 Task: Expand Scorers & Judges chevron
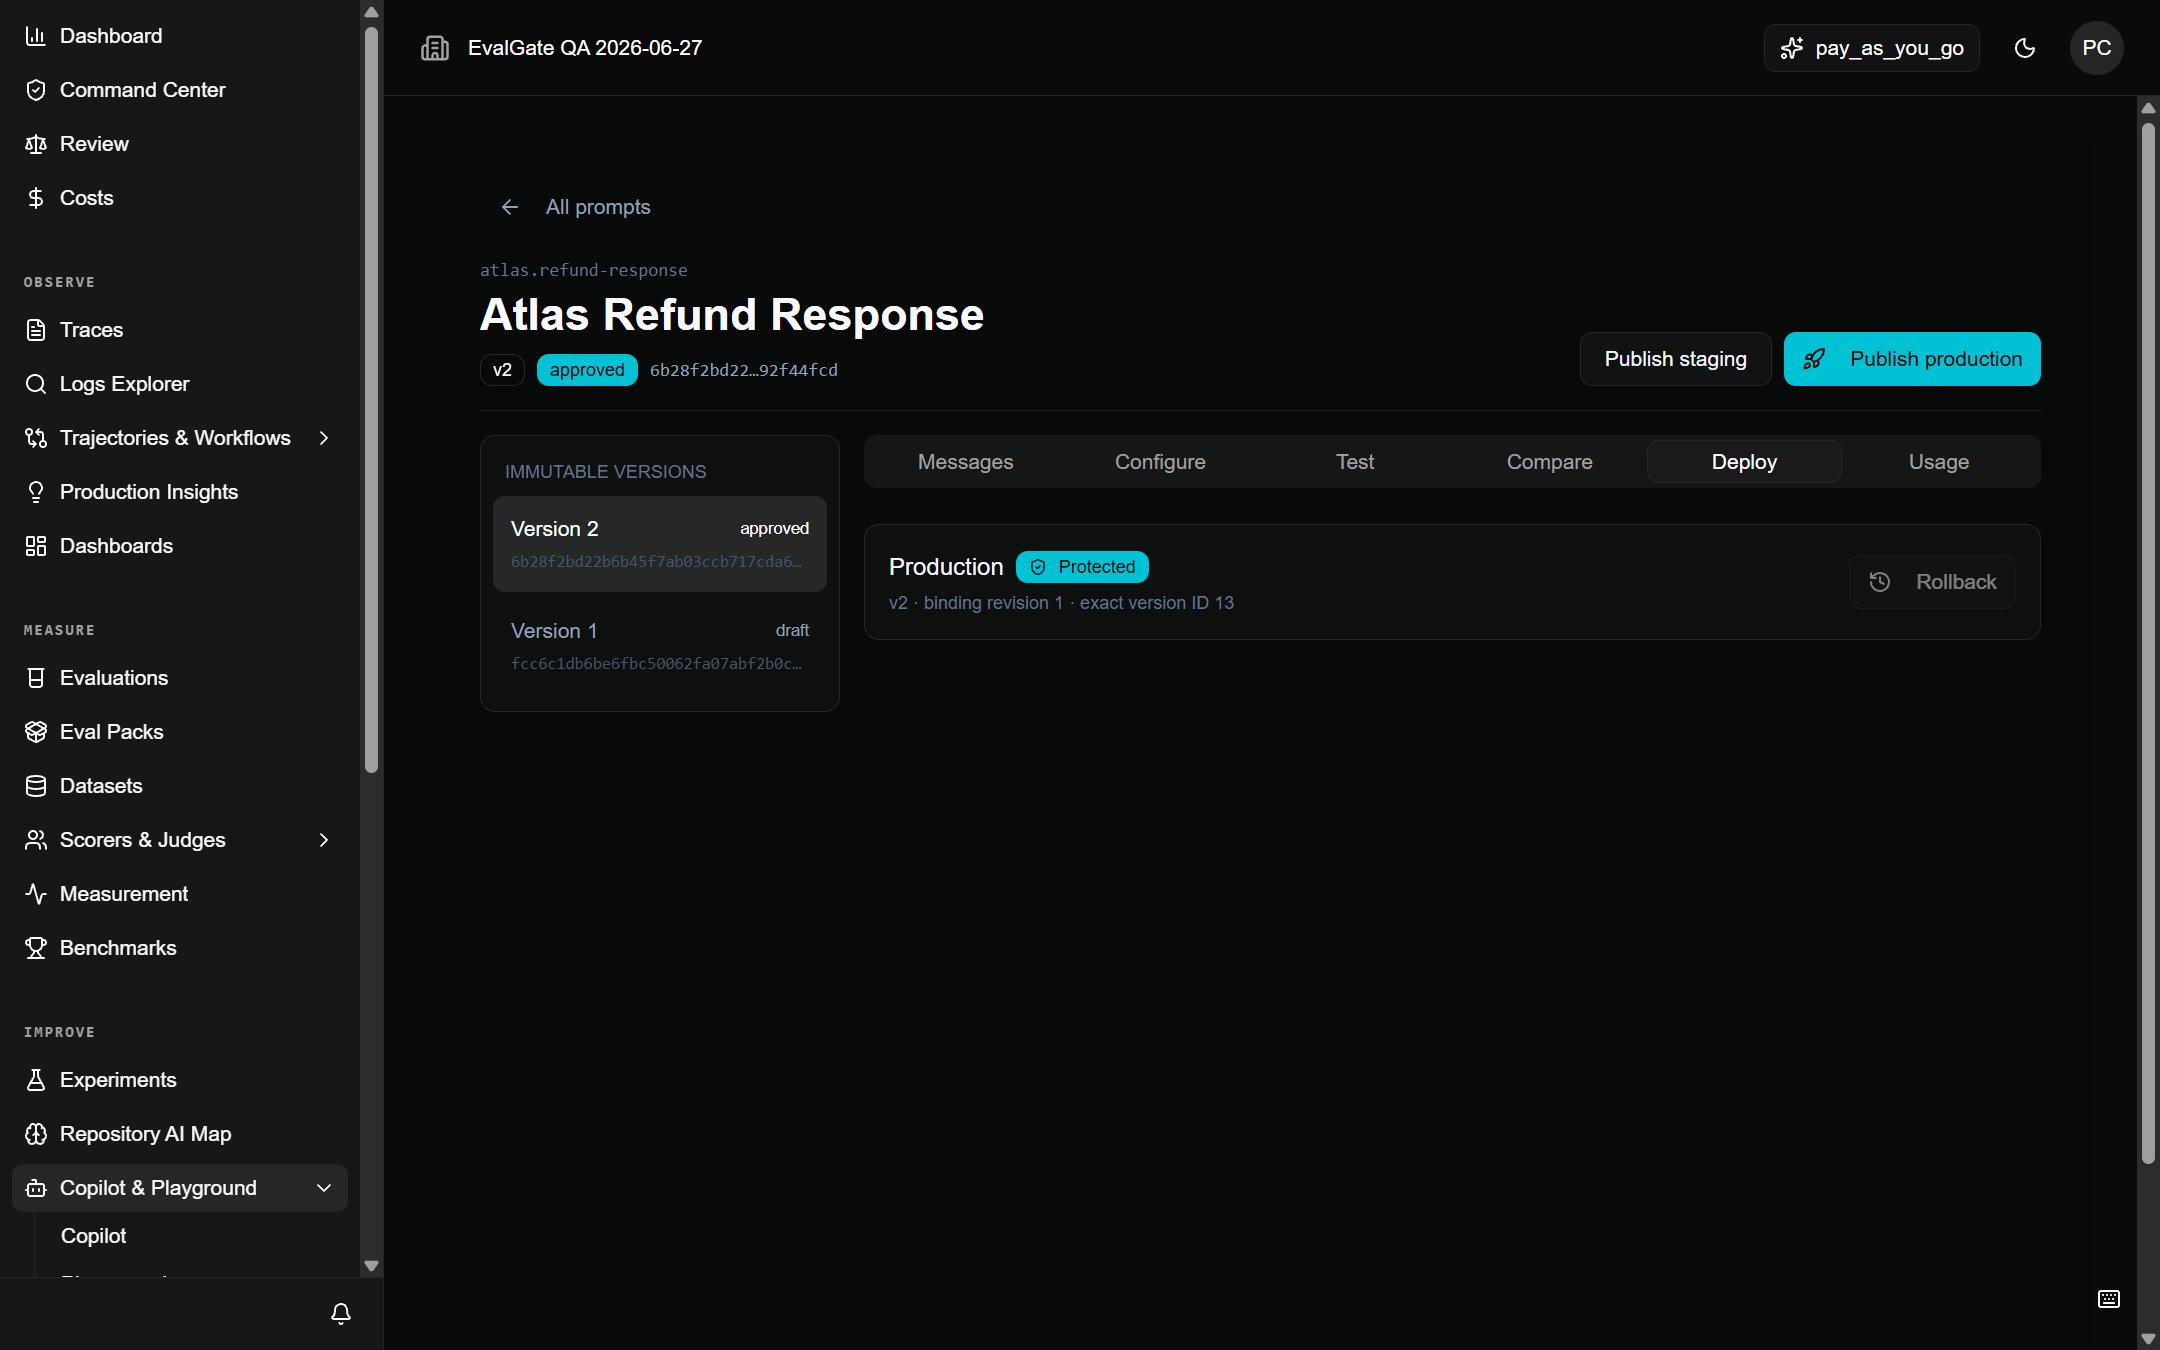tap(324, 840)
